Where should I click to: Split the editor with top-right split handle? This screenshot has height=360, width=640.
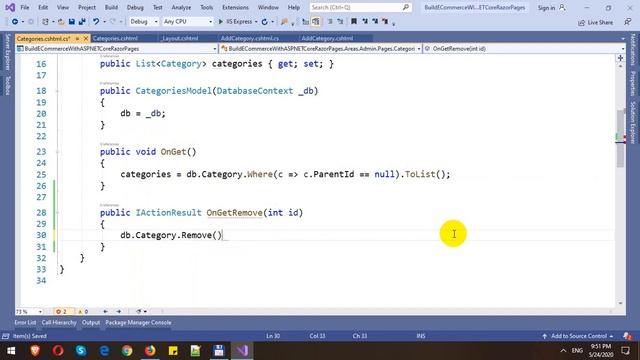coord(620,58)
